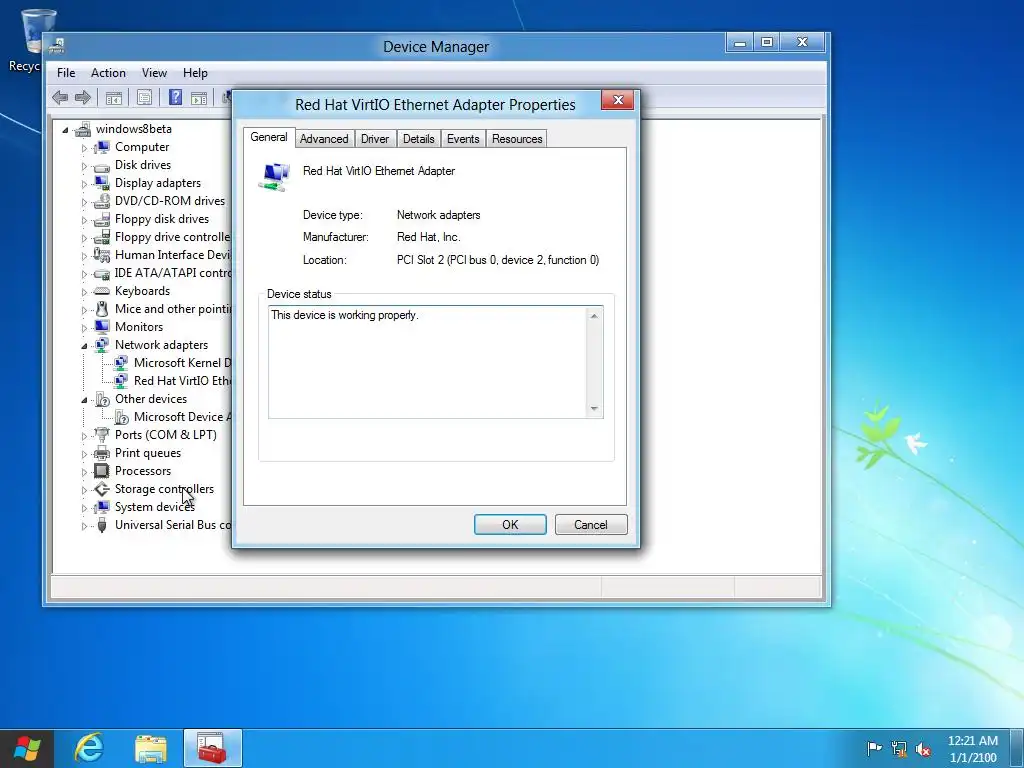1024x768 pixels.
Task: Expand the DVD/CD-ROM drives node
Action: pos(84,202)
